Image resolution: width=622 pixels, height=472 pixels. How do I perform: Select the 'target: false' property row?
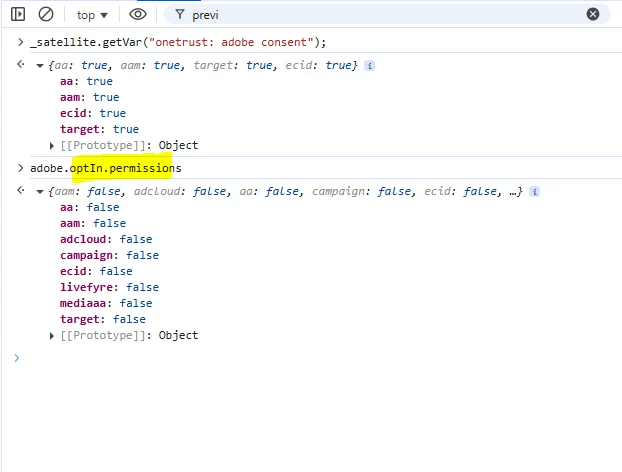(x=103, y=319)
